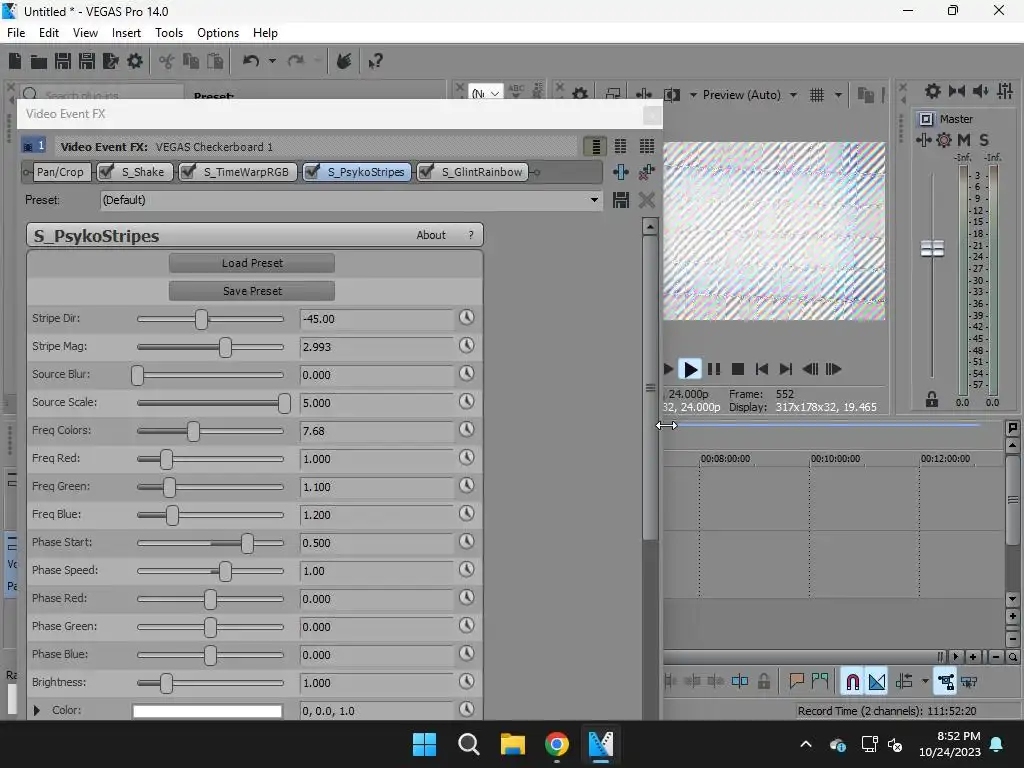Click the Dim Output speaker icon
This screenshot has height=768, width=1024.
(x=980, y=91)
